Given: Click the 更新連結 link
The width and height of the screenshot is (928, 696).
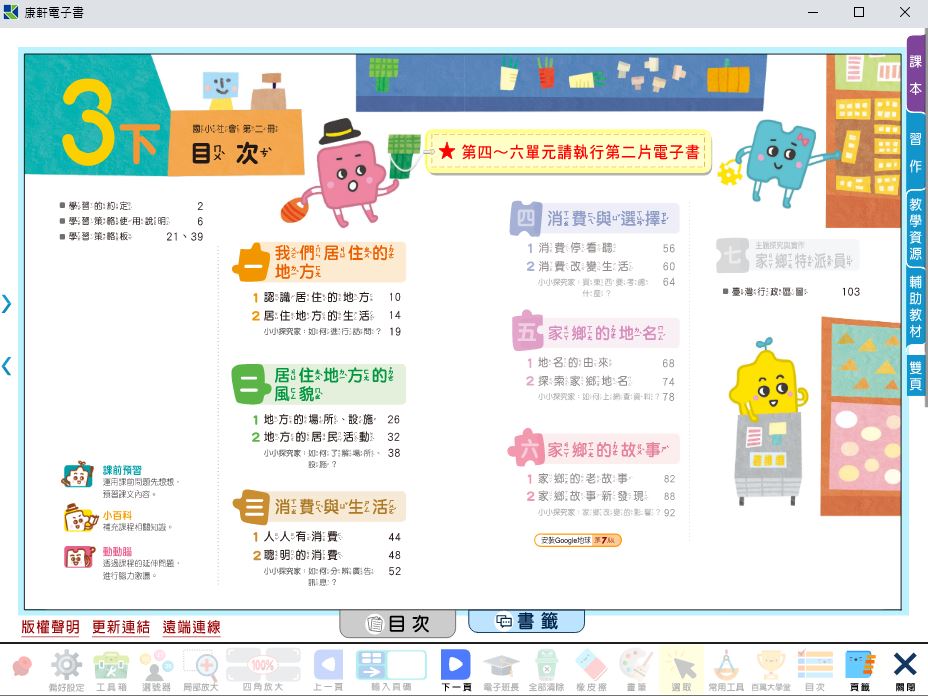Looking at the screenshot, I should [x=121, y=627].
